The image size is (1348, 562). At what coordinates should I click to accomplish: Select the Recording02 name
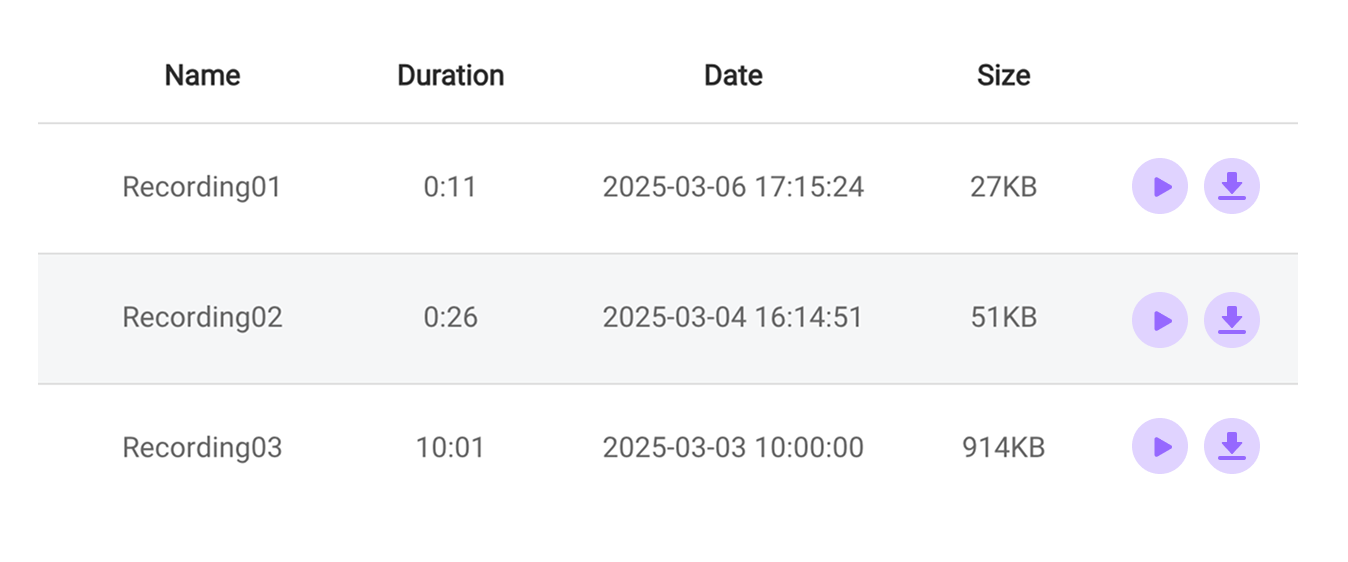(x=202, y=317)
